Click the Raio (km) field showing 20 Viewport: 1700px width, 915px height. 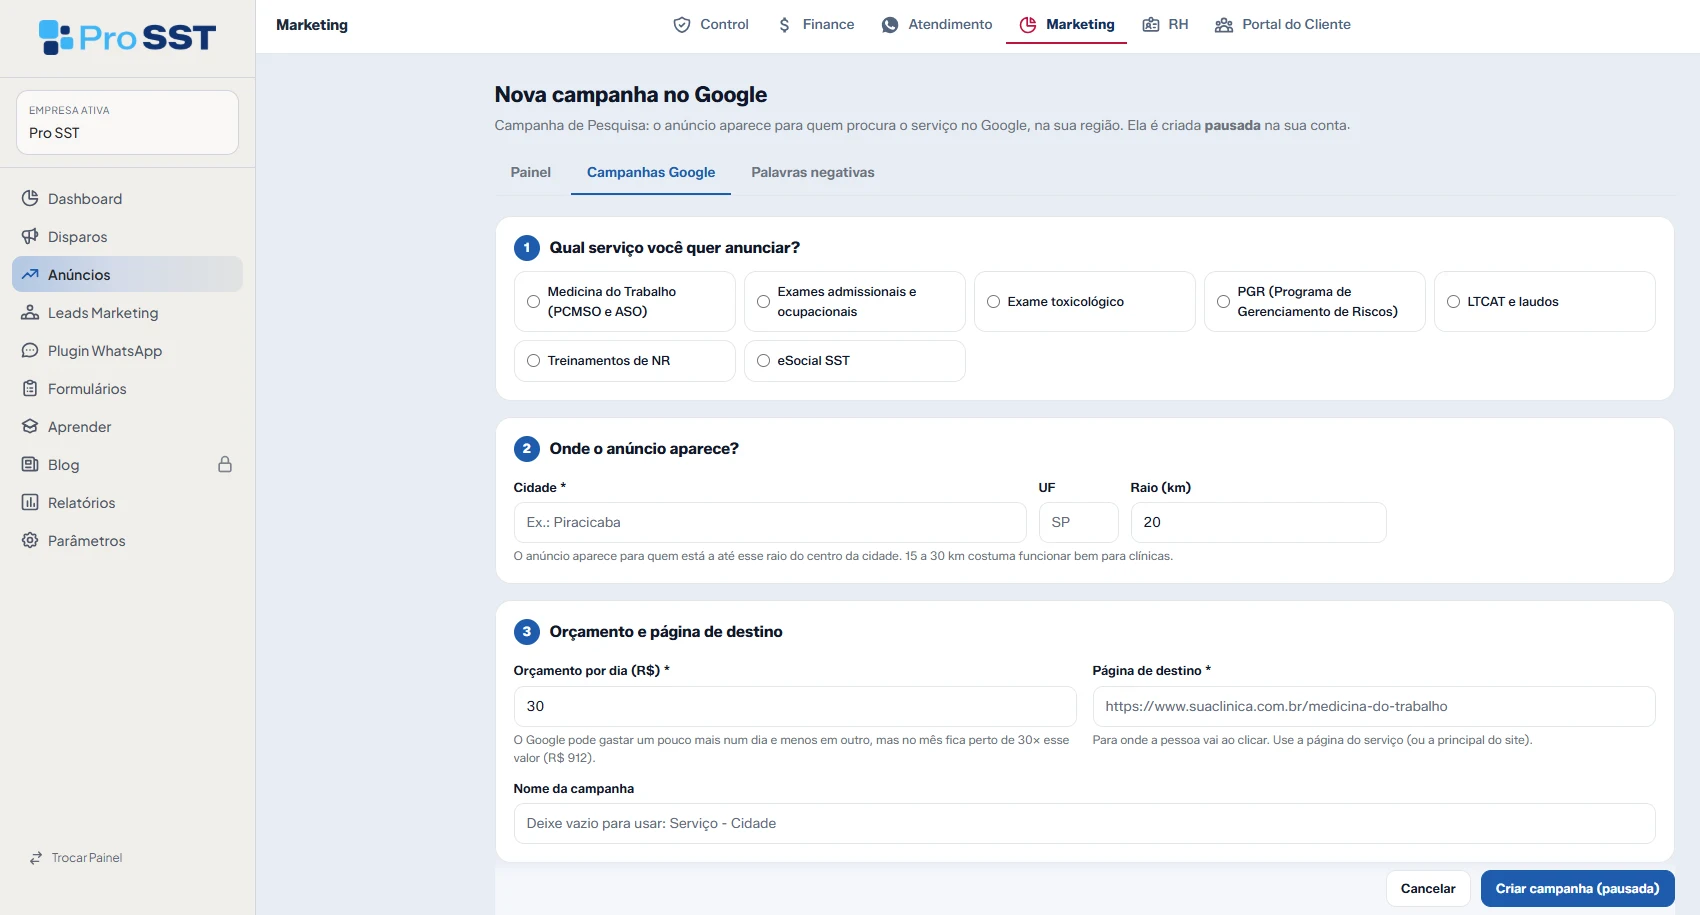(1258, 522)
